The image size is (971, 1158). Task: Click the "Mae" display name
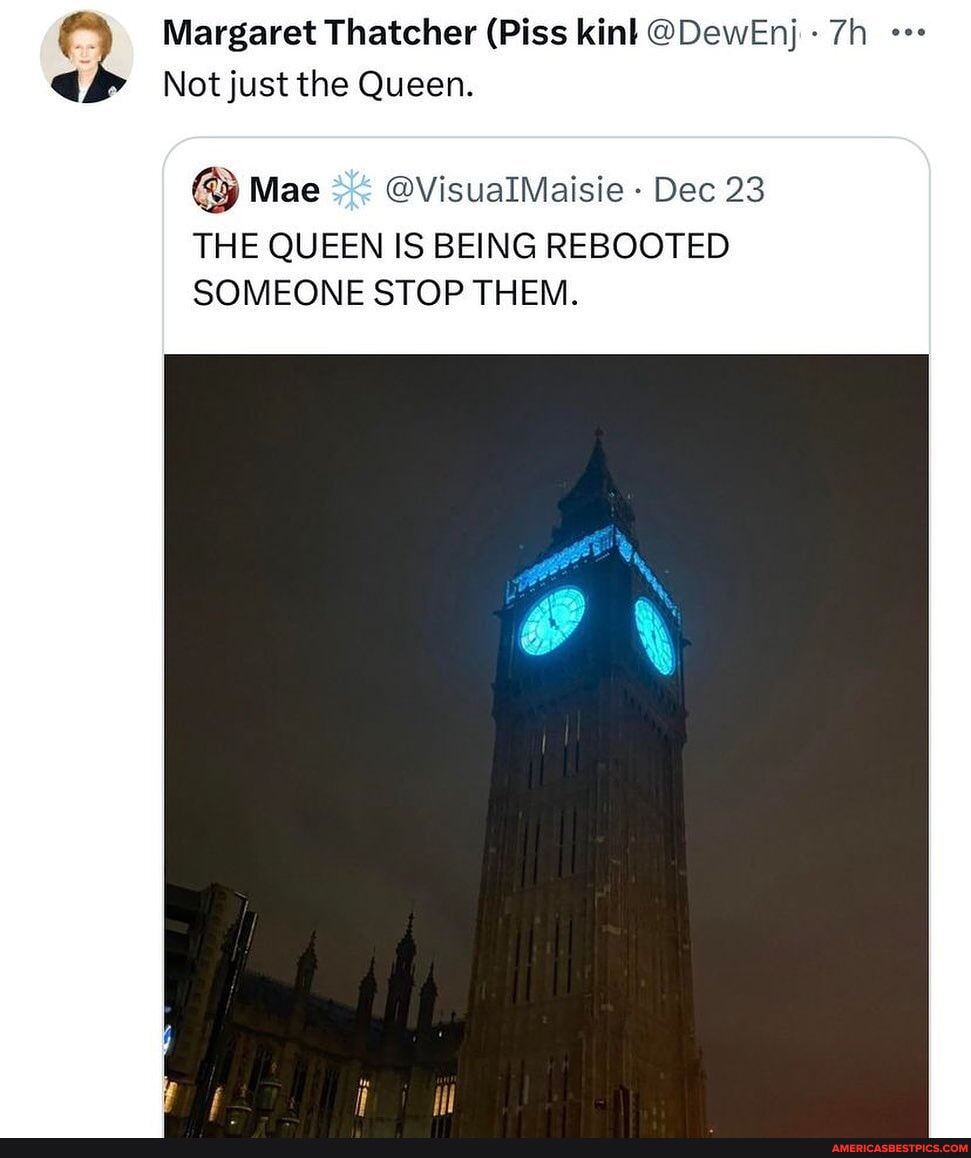click(284, 190)
